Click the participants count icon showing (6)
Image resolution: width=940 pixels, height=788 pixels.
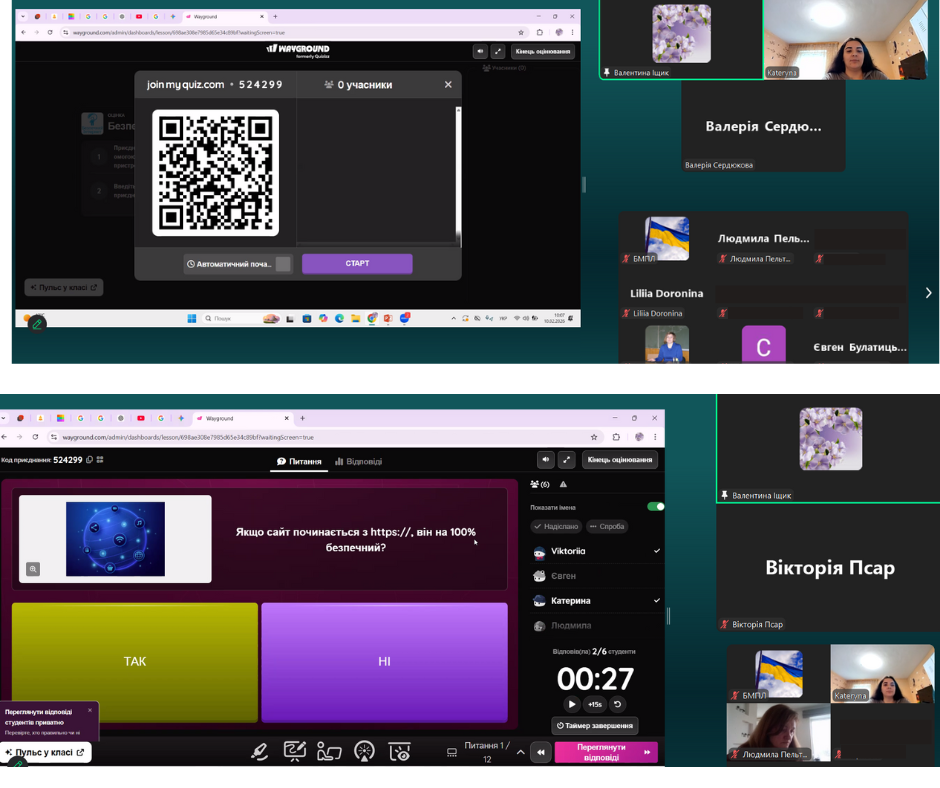tap(540, 484)
